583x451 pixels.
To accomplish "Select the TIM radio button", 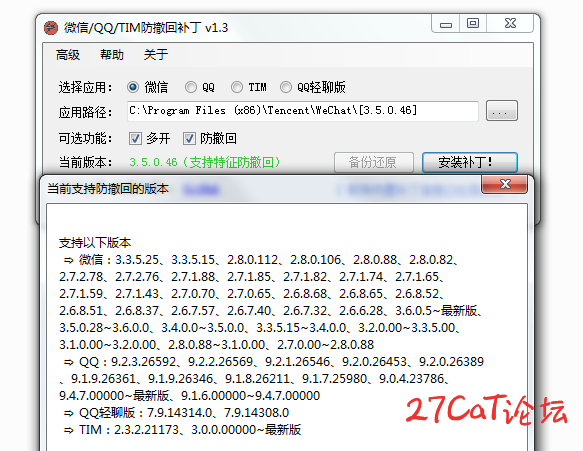I will point(237,87).
